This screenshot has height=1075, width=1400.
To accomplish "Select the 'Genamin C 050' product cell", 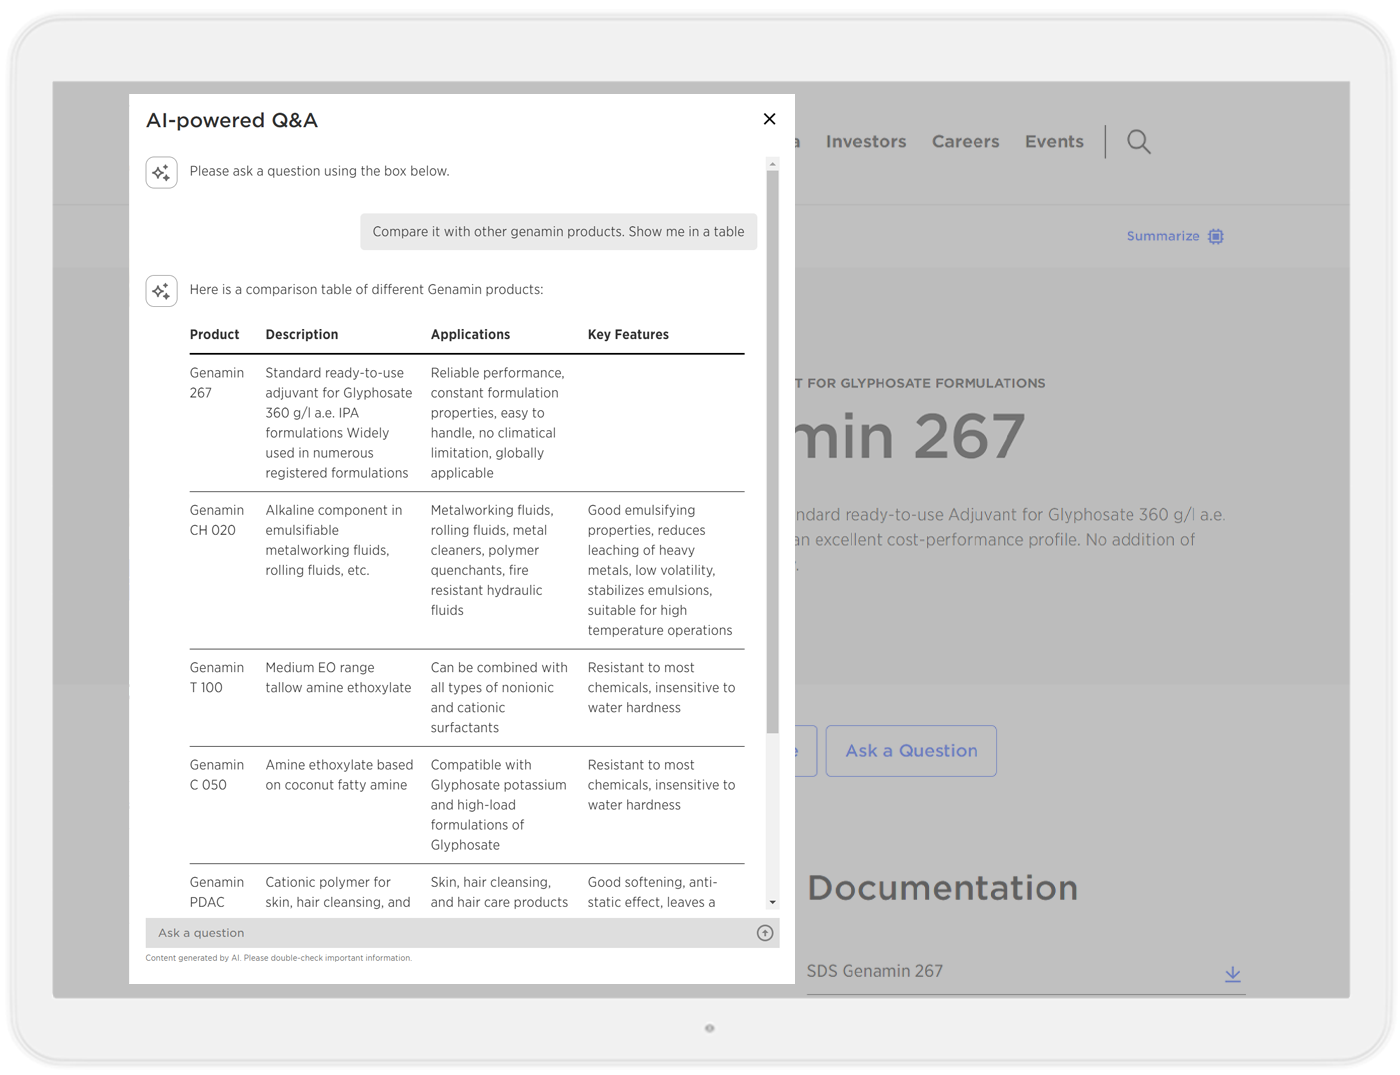I will point(217,775).
